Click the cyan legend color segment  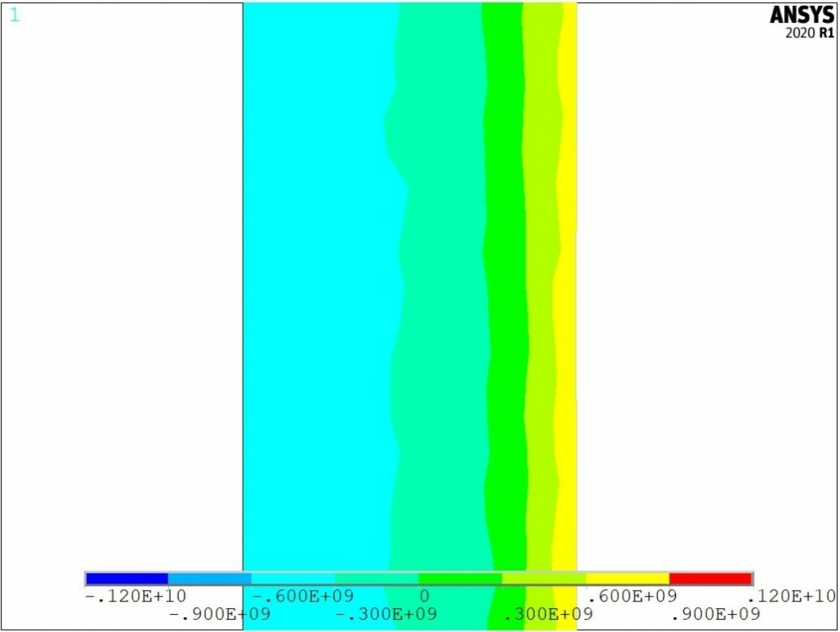point(293,579)
